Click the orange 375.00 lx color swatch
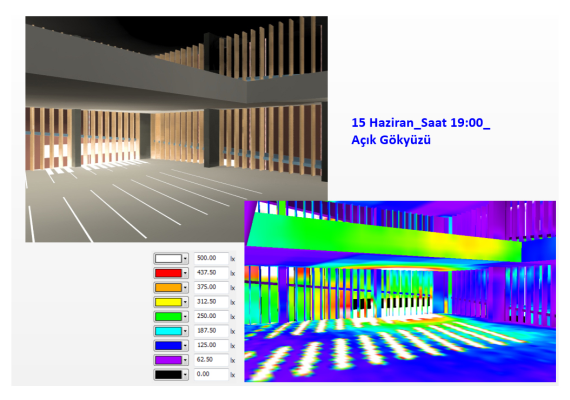 point(168,288)
